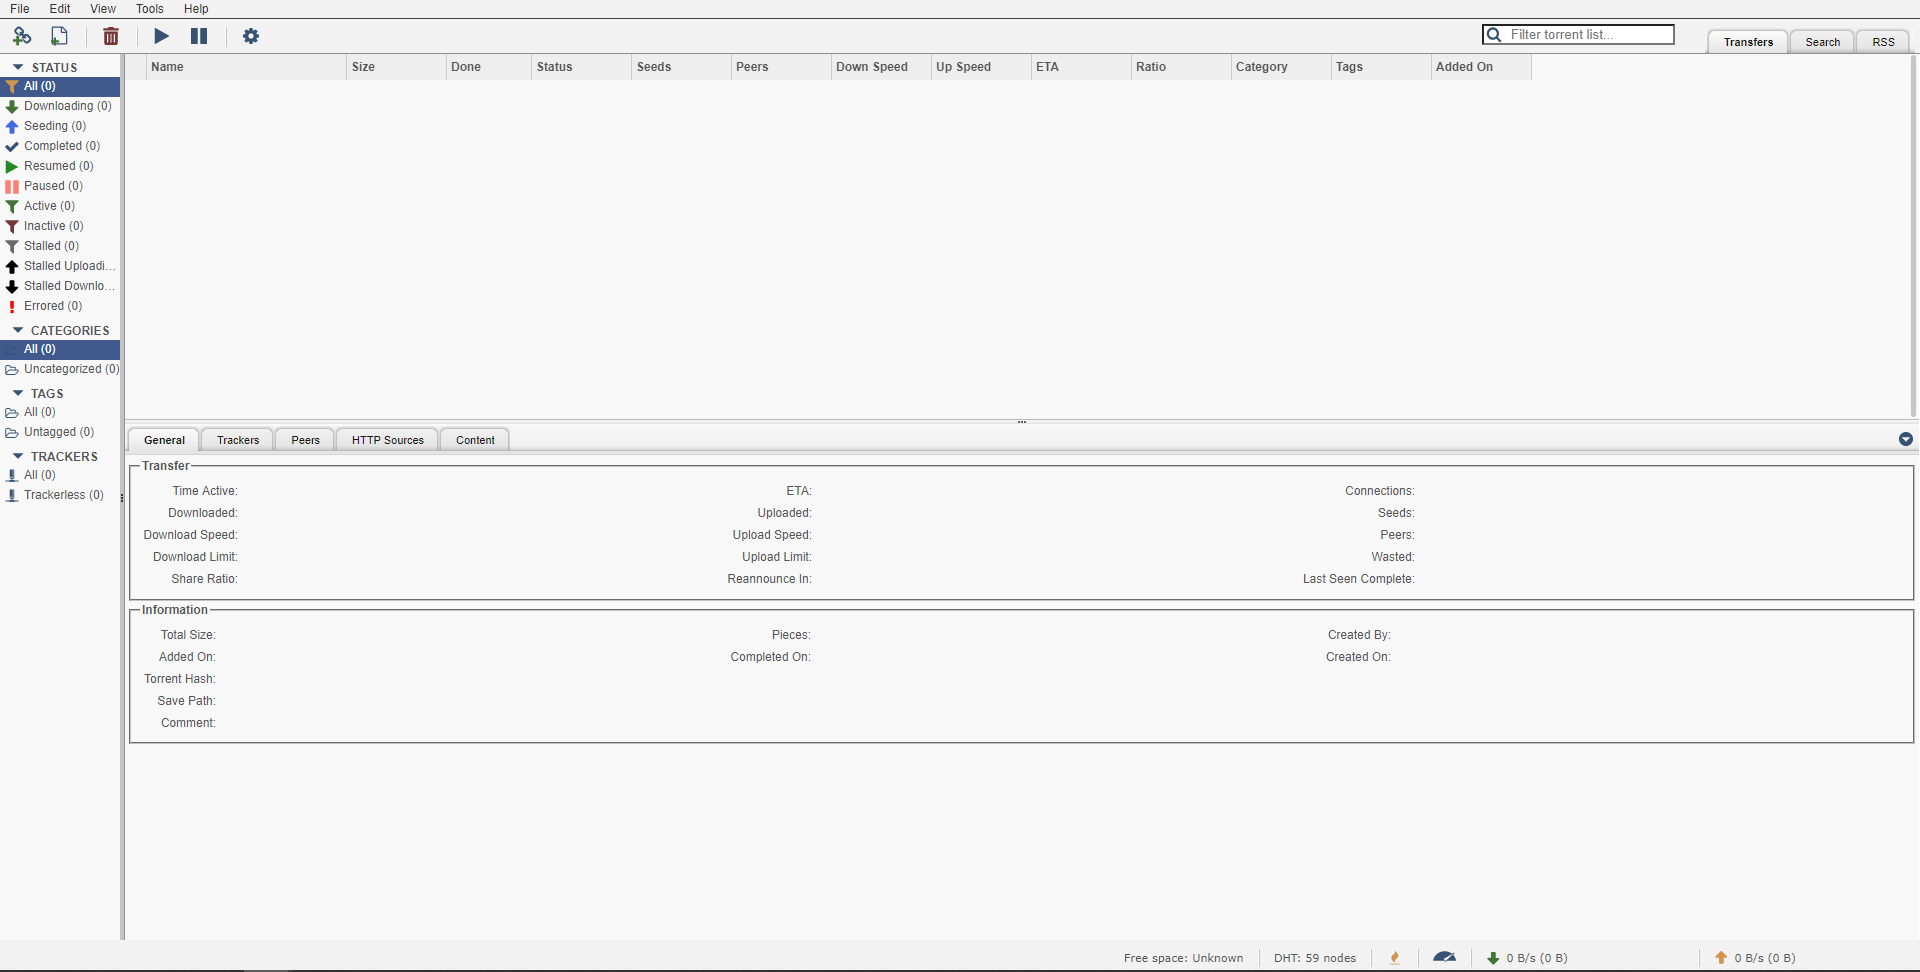Open the Edit menu
The image size is (1920, 972).
(x=60, y=9)
